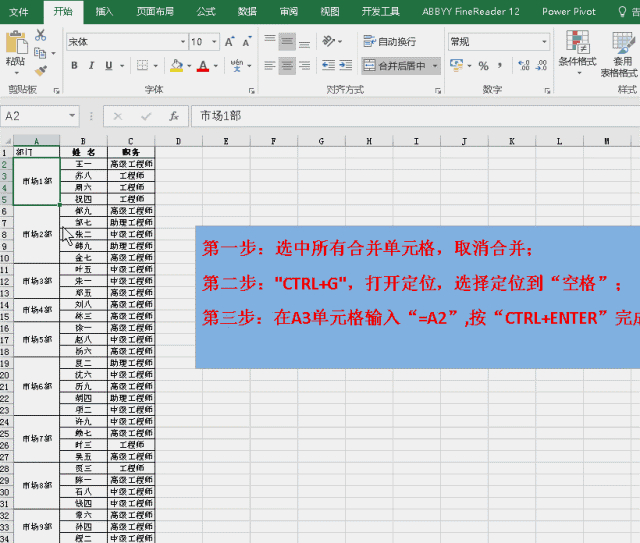Toggle center horizontal alignment
The width and height of the screenshot is (640, 543).
287,65
